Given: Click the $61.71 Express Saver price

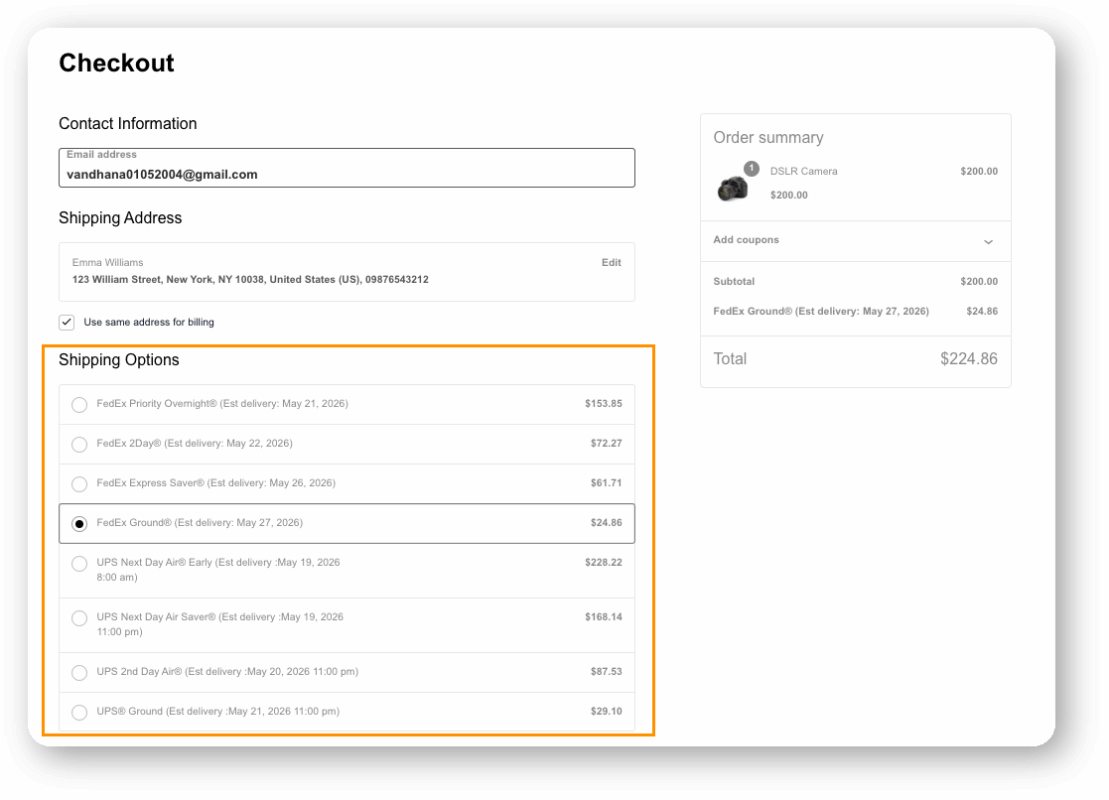Looking at the screenshot, I should coord(606,483).
